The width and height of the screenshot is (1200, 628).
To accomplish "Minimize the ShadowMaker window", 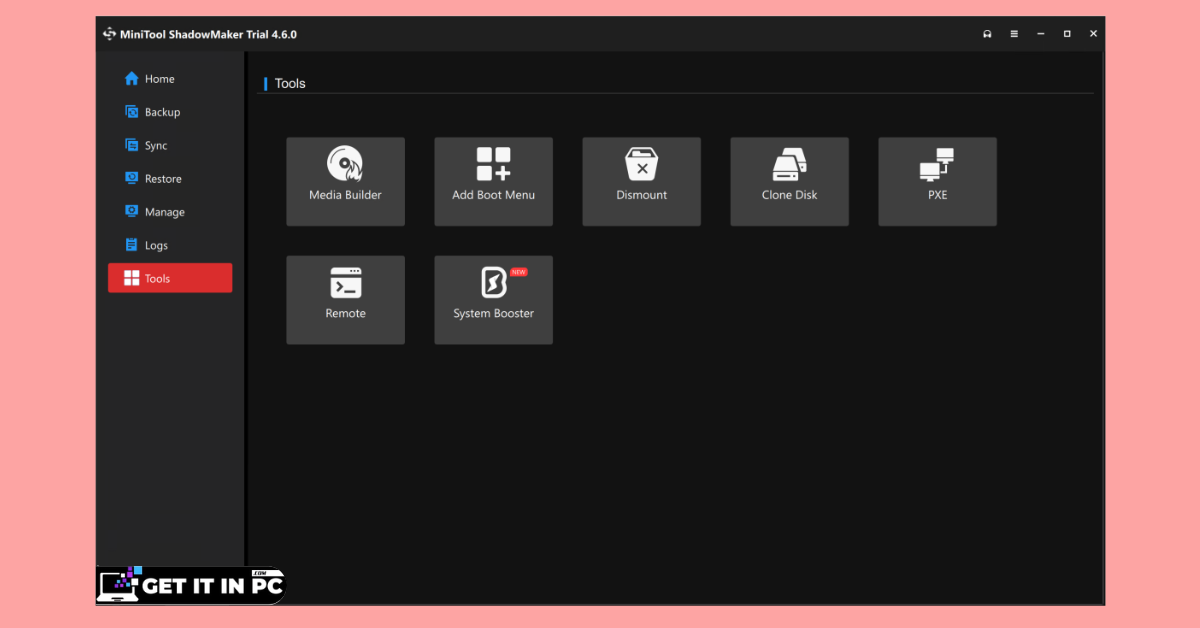I will pos(1040,34).
